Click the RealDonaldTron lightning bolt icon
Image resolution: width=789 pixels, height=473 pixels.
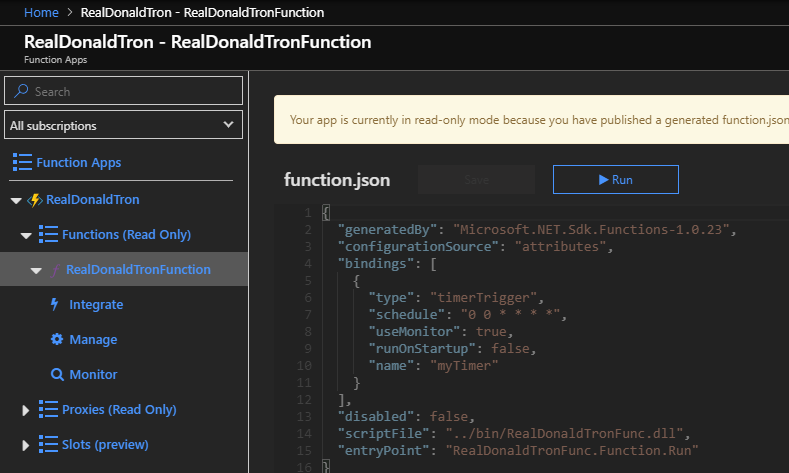(35, 200)
